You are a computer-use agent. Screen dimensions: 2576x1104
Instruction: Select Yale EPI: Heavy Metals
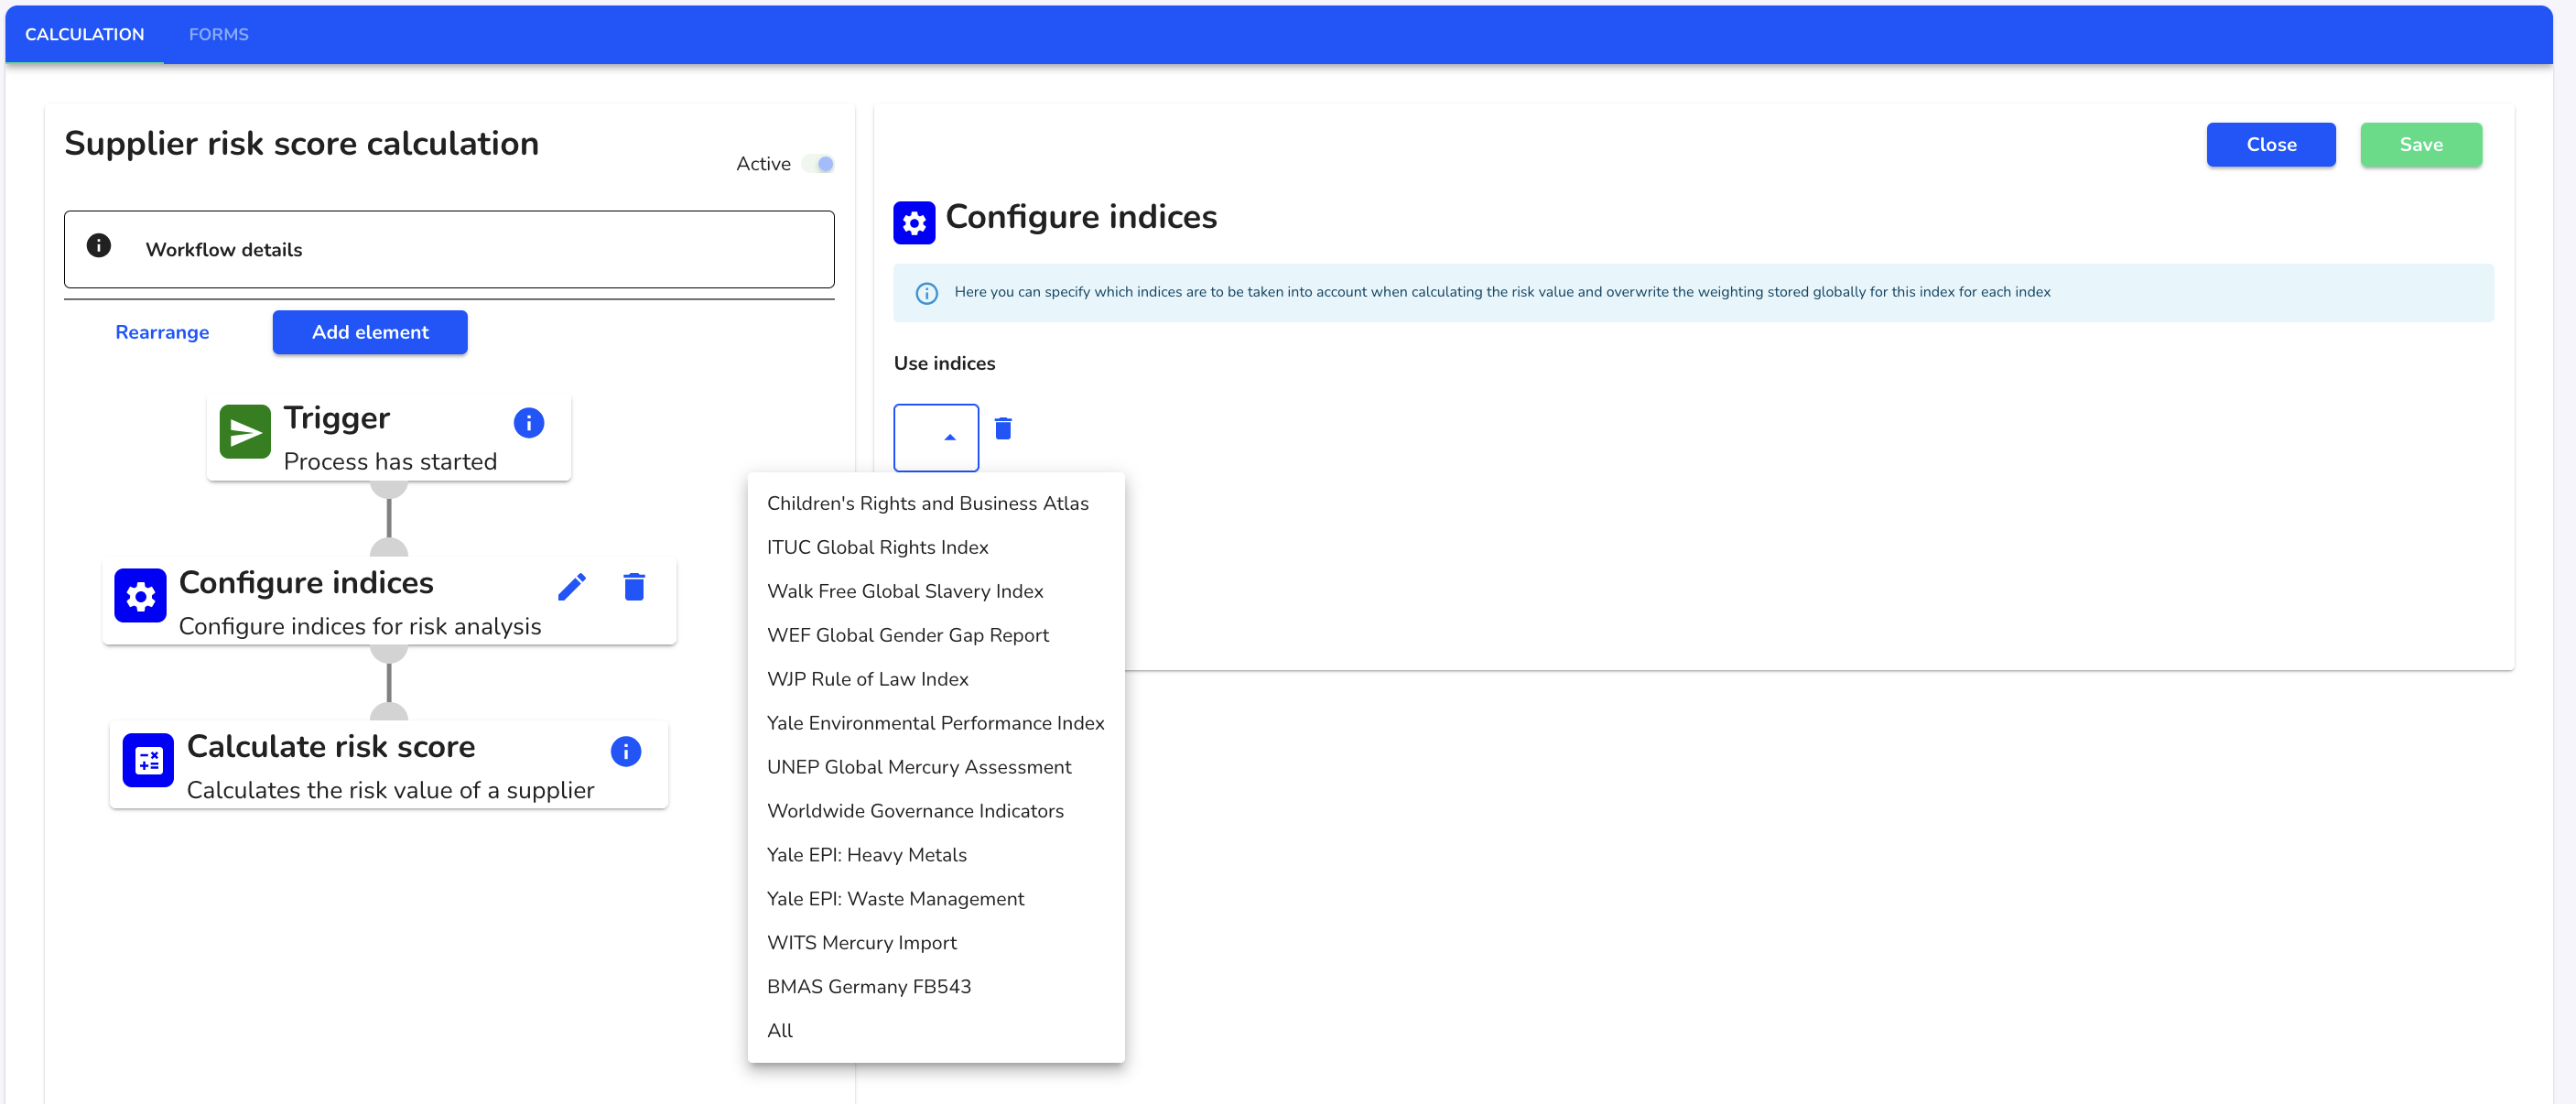pos(936,855)
